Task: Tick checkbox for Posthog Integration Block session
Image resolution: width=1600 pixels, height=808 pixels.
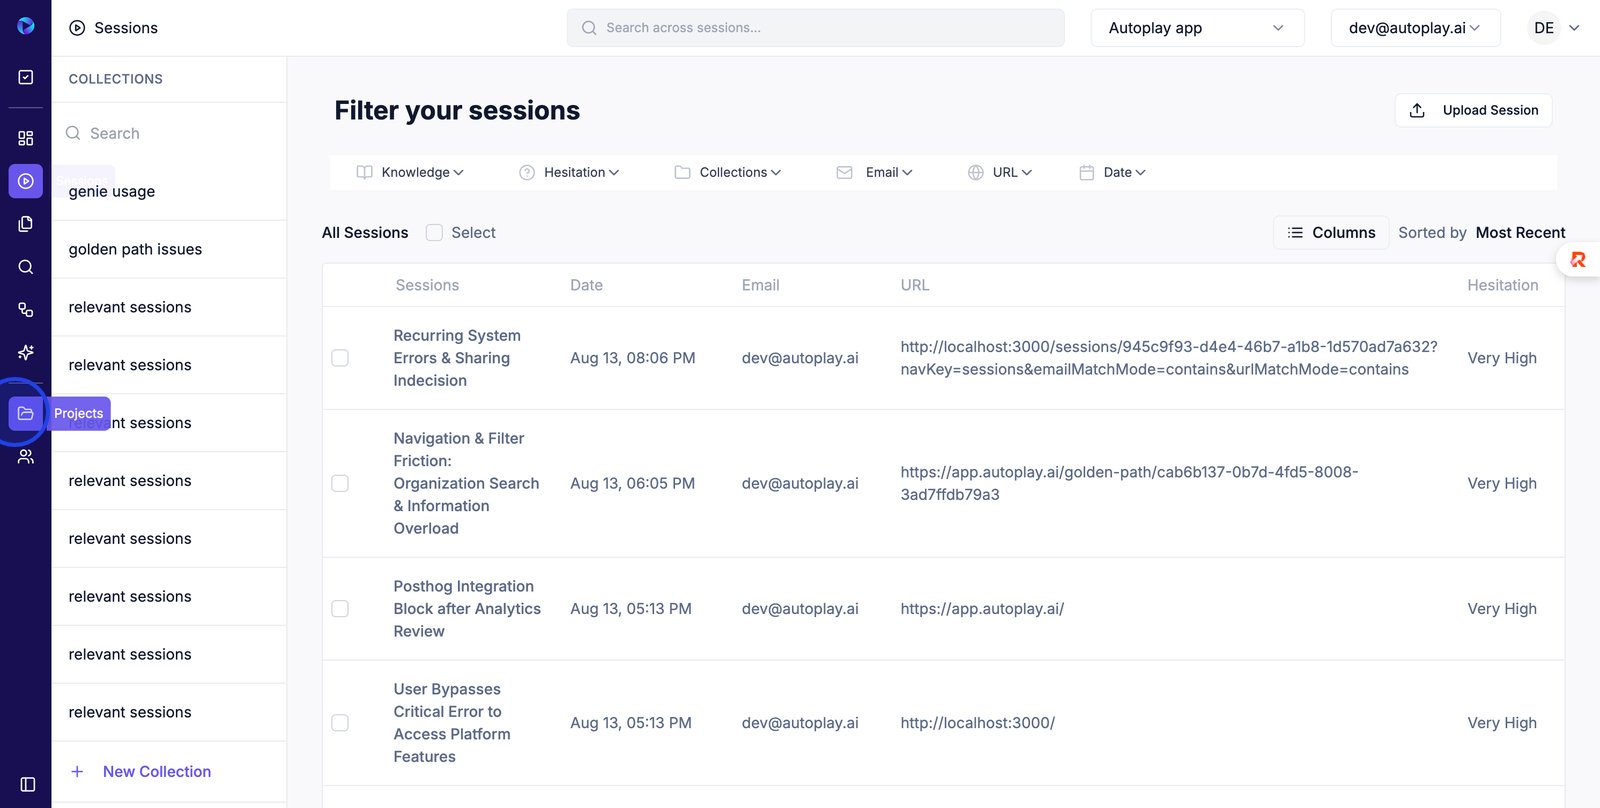Action: coord(340,609)
